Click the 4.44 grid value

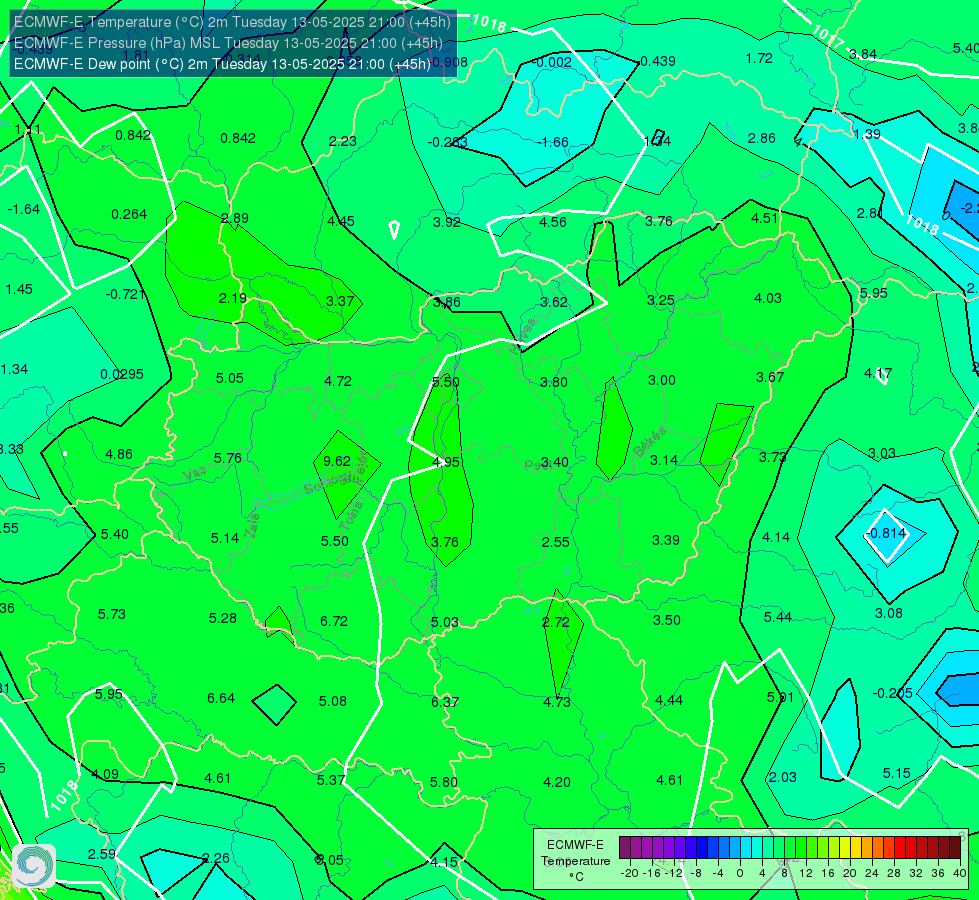(x=669, y=701)
